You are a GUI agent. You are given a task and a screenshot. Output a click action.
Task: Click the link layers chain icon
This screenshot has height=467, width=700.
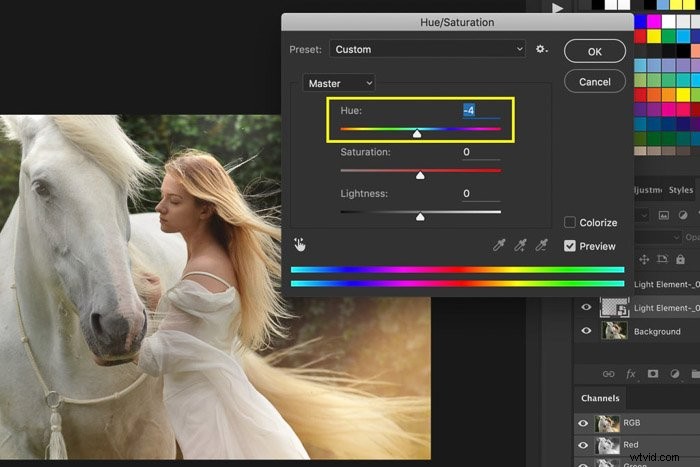(608, 374)
